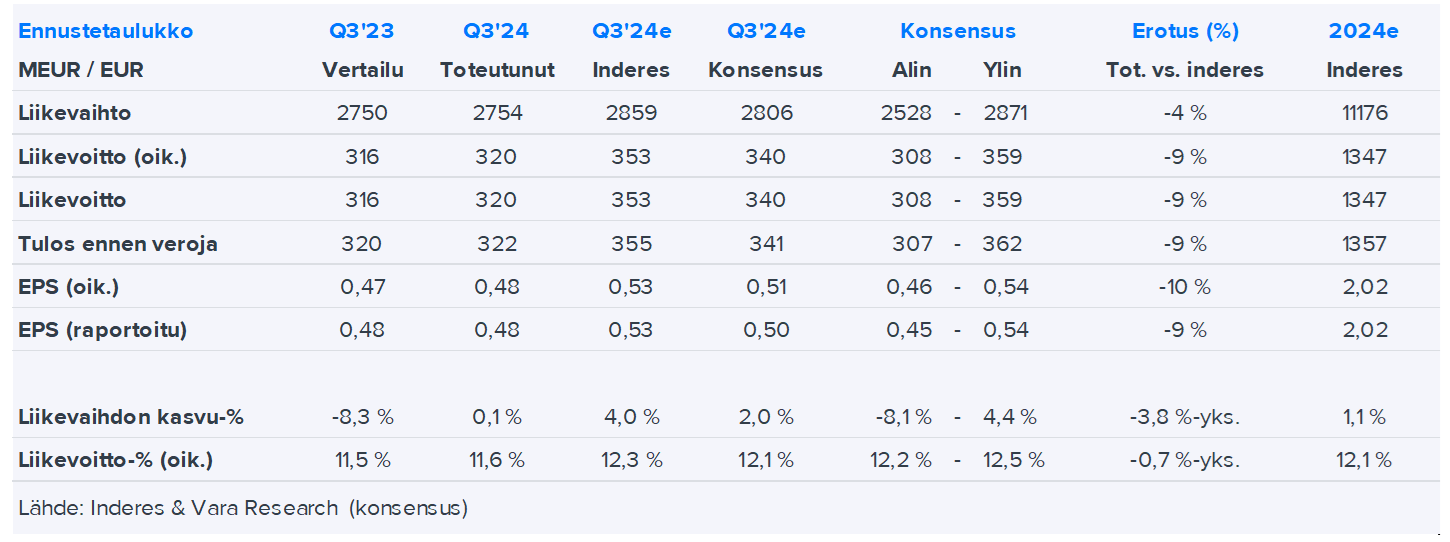Screen dimensions: 1450x542
Task: Select the Liikevaihto row label
Action: point(74,113)
